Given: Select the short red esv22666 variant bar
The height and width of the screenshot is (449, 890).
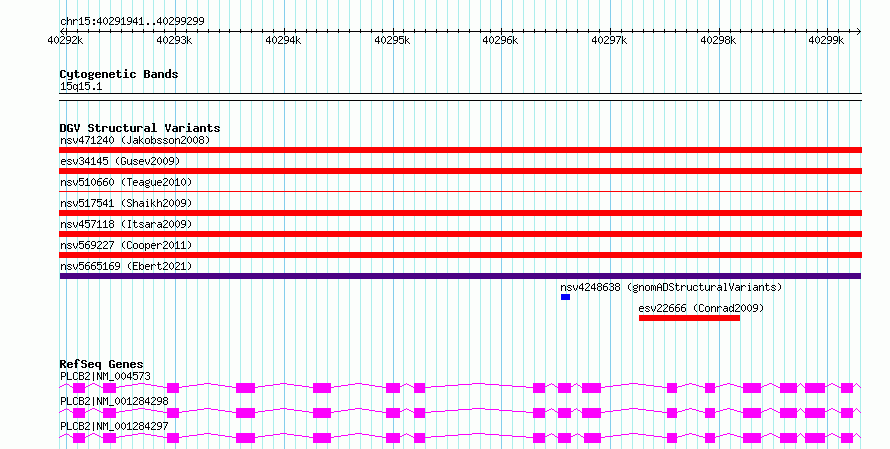Looking at the screenshot, I should tap(689, 318).
